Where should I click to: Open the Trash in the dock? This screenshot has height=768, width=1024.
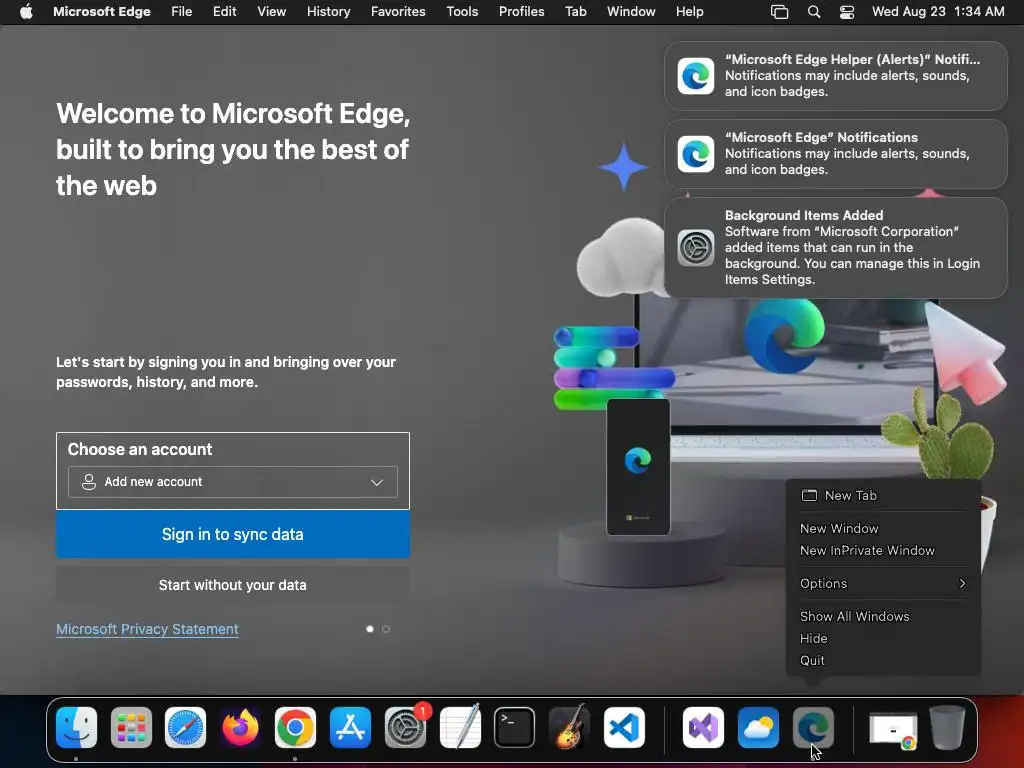point(947,727)
